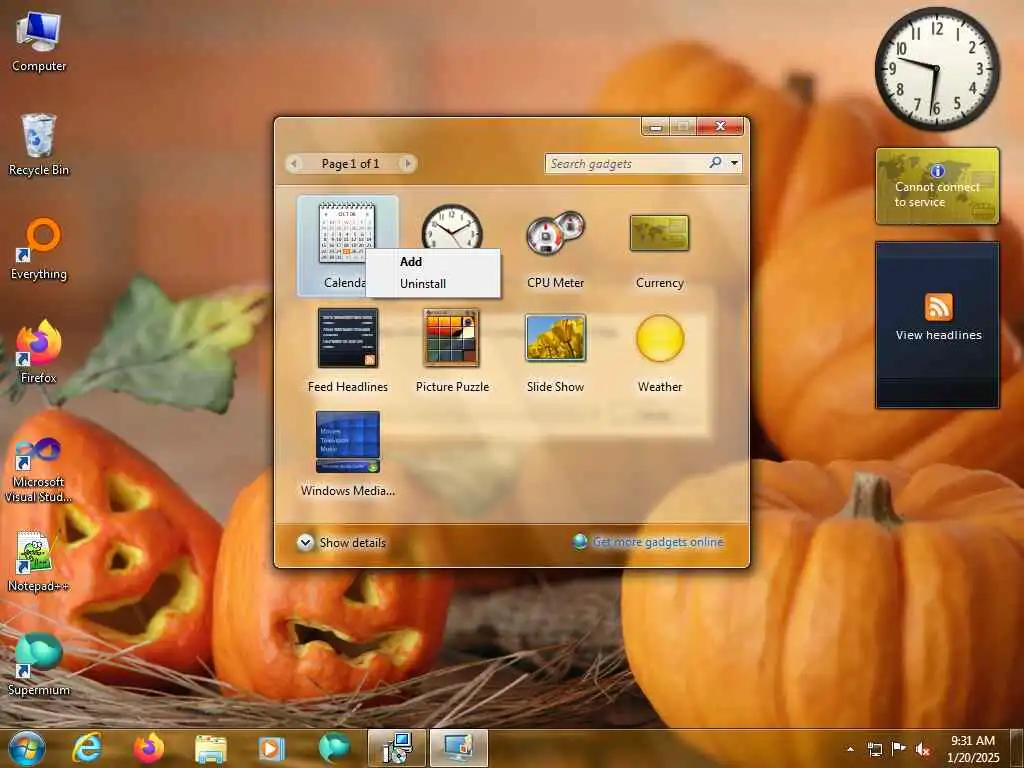Click View headlines in feed gadget
Image resolution: width=1024 pixels, height=768 pixels.
click(x=938, y=335)
